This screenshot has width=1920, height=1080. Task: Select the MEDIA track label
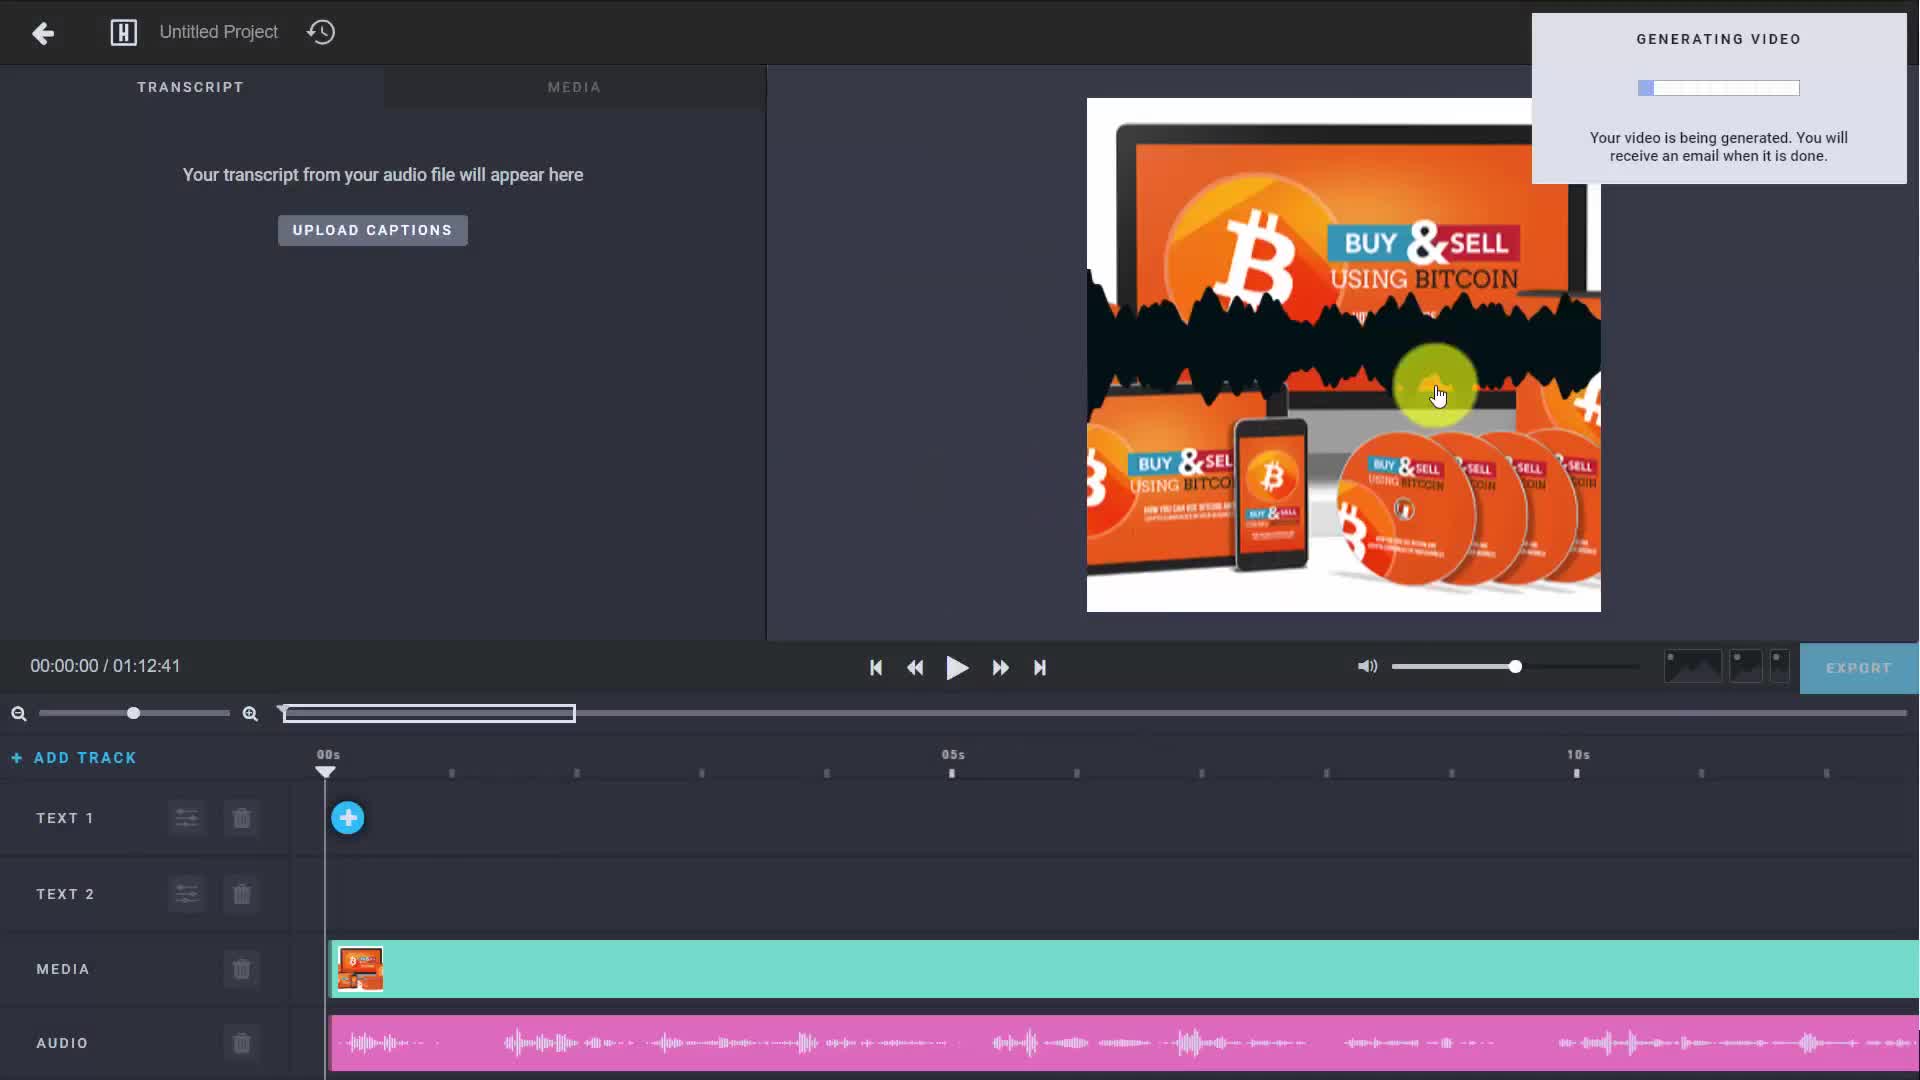(x=63, y=969)
